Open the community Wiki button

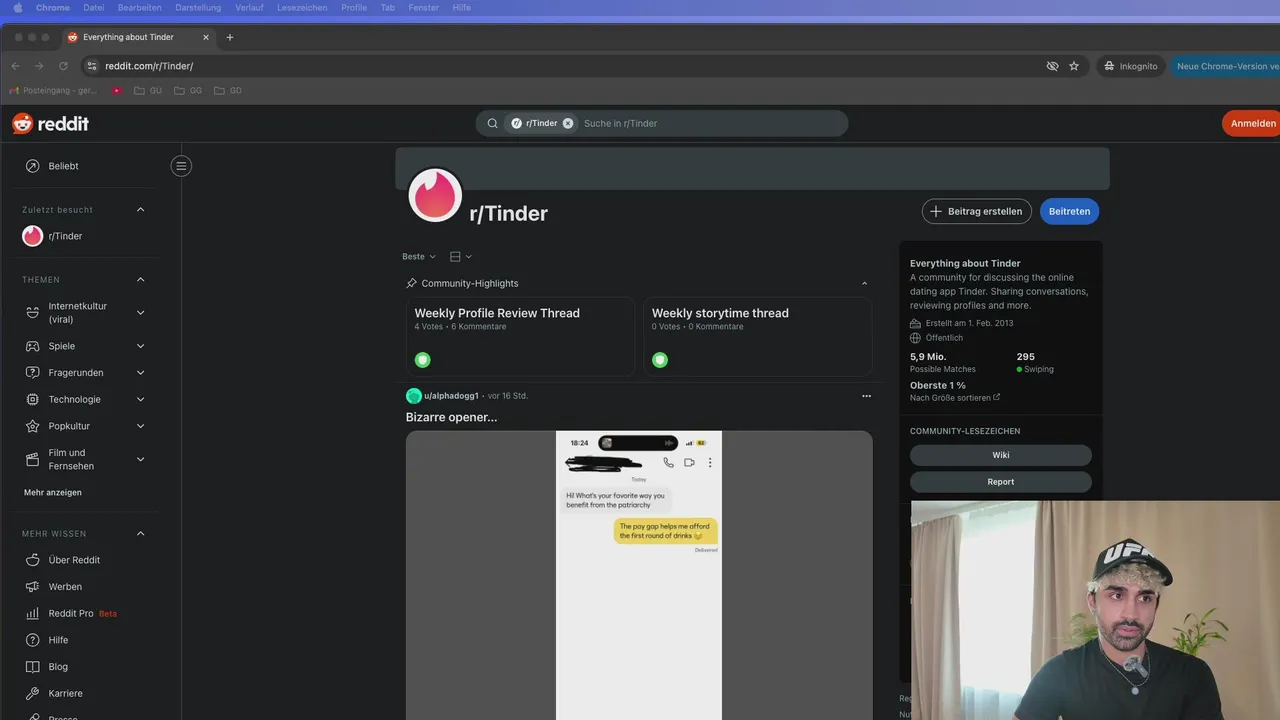tap(1000, 455)
